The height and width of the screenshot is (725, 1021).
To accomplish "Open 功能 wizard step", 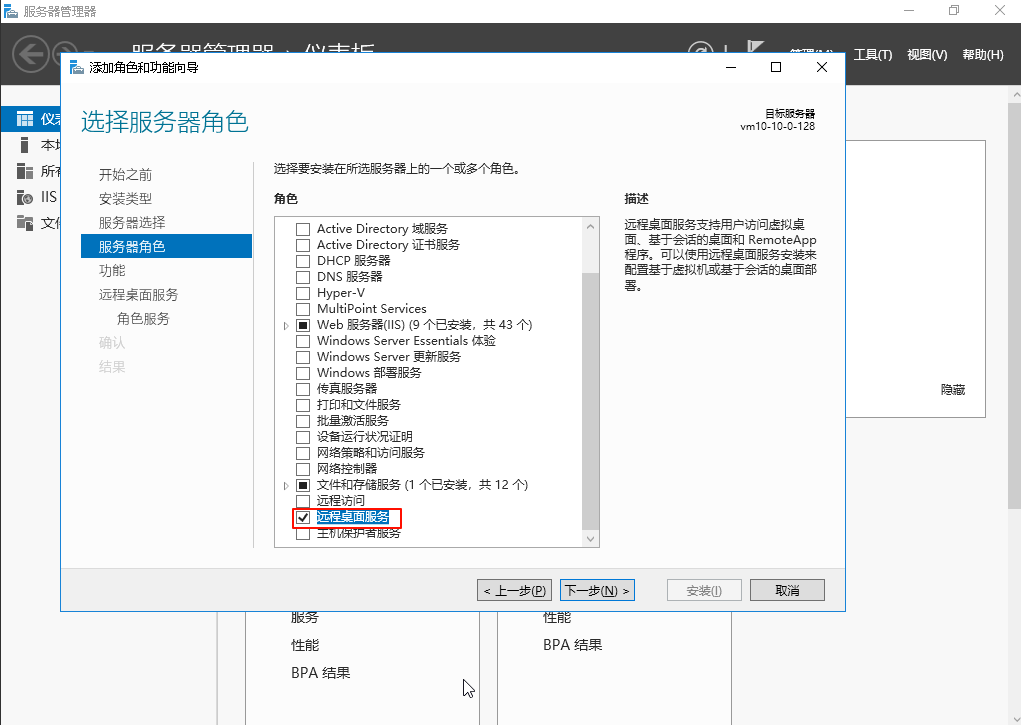I will tap(112, 270).
